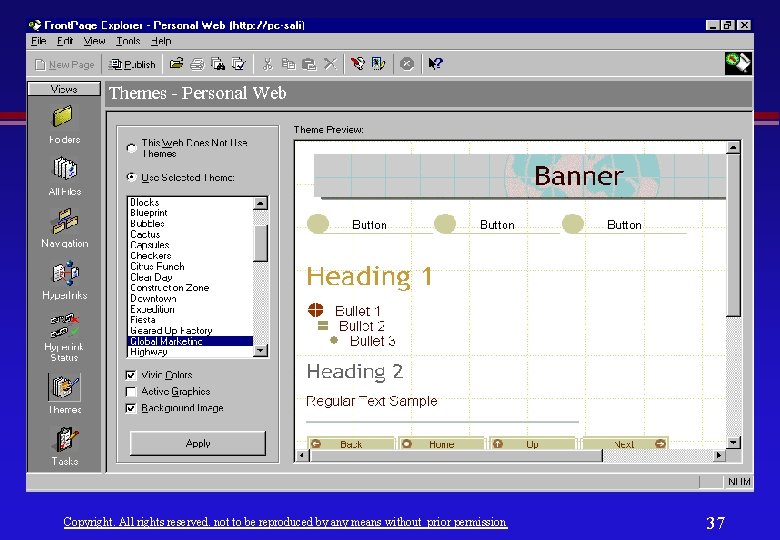Image resolution: width=780 pixels, height=540 pixels.
Task: Click the New Page toolbar button
Action: (x=65, y=65)
